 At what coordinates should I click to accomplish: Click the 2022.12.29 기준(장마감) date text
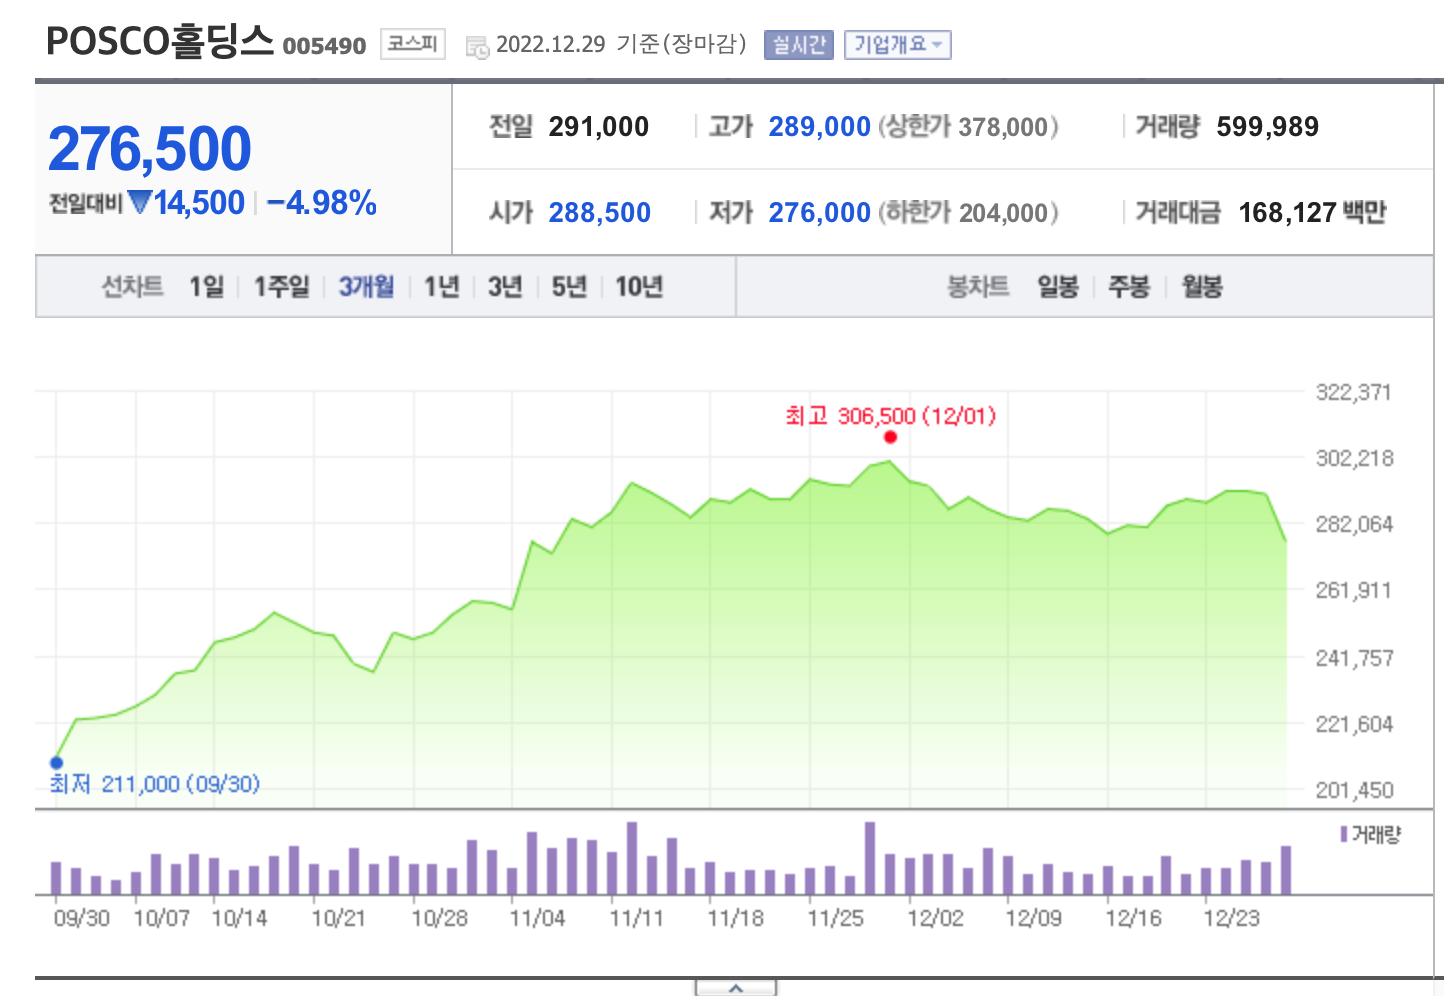pos(621,45)
